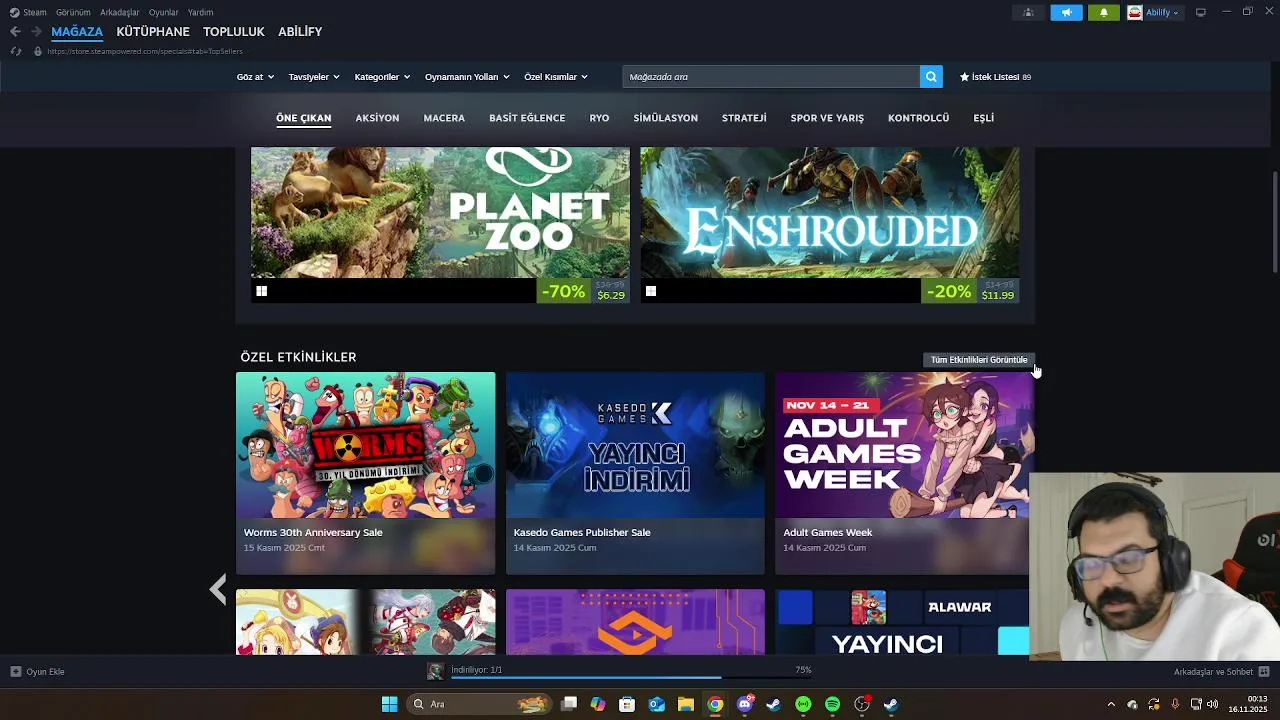Screen dimensions: 1280x720
Task: Open Task View on the taskbar
Action: (569, 704)
